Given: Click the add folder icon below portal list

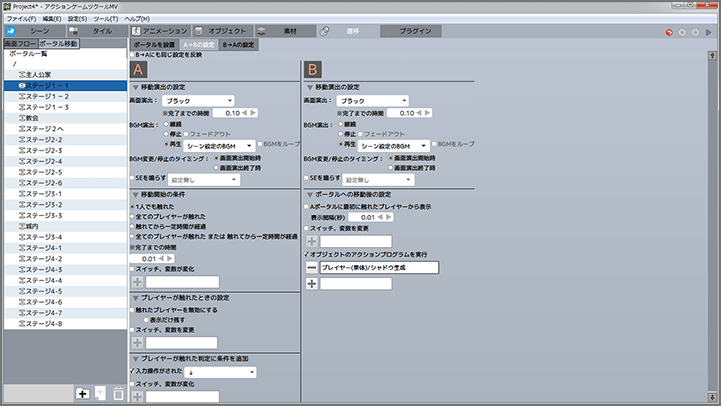Looking at the screenshot, I should [x=81, y=394].
